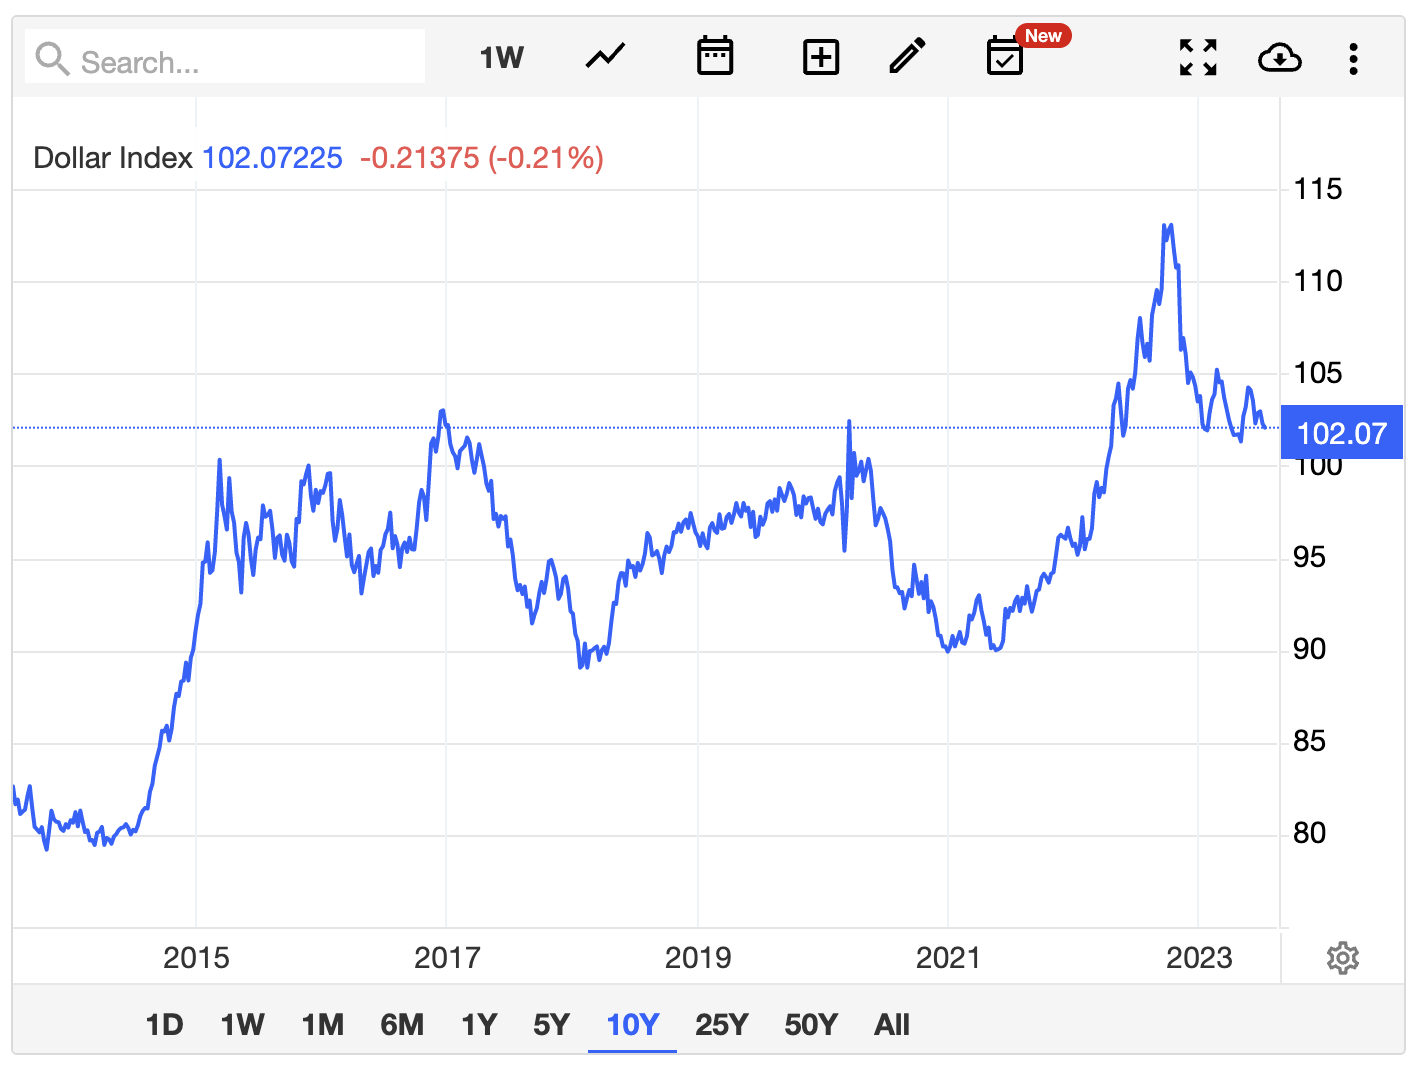Screen dimensions: 1412x1066
Task: Open the 1W interval dropdown in toolbar
Action: click(501, 58)
